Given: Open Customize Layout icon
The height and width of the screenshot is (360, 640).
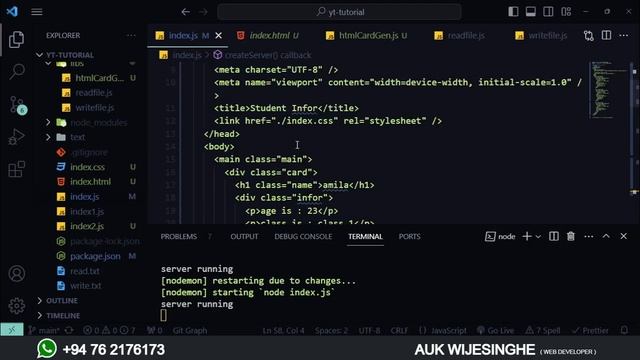Looking at the screenshot, I should [566, 12].
